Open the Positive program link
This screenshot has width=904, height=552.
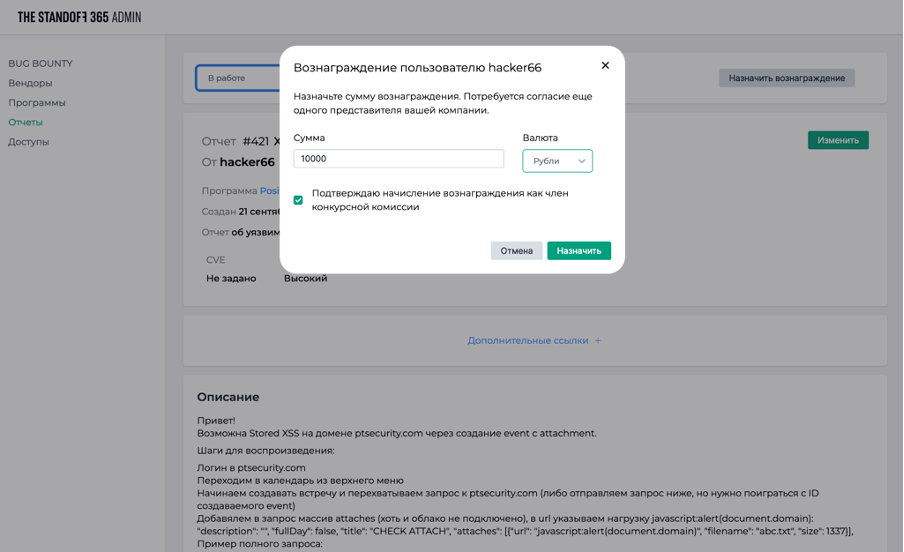269,191
